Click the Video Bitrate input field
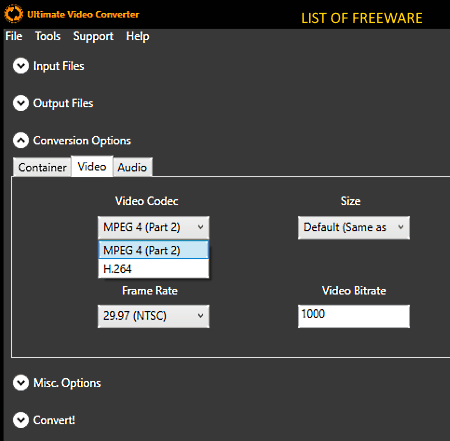The width and height of the screenshot is (450, 441). [x=354, y=316]
